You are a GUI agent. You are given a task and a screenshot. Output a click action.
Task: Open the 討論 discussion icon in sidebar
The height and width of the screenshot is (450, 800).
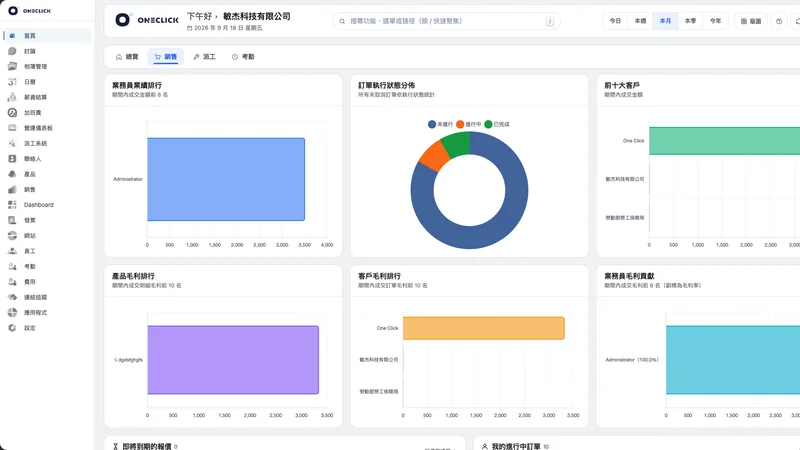tap(12, 51)
